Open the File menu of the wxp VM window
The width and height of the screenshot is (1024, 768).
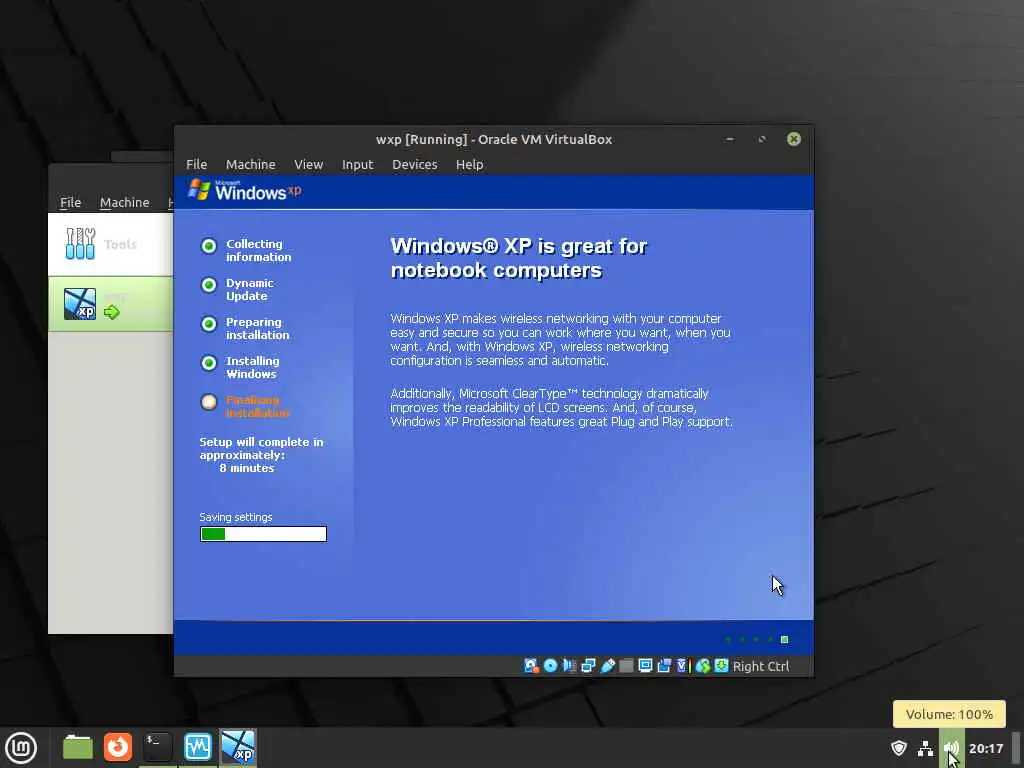tap(197, 165)
